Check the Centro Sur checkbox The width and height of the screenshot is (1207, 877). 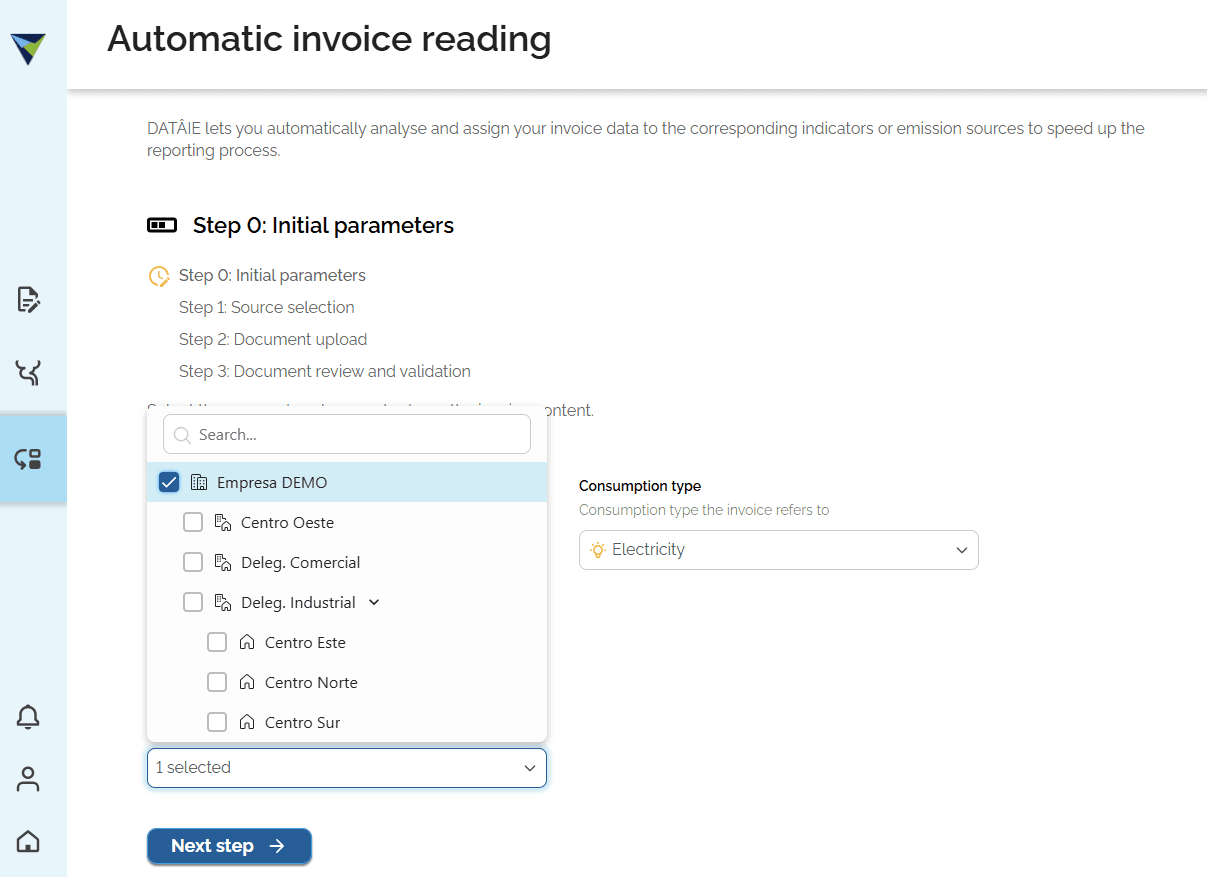pos(217,722)
